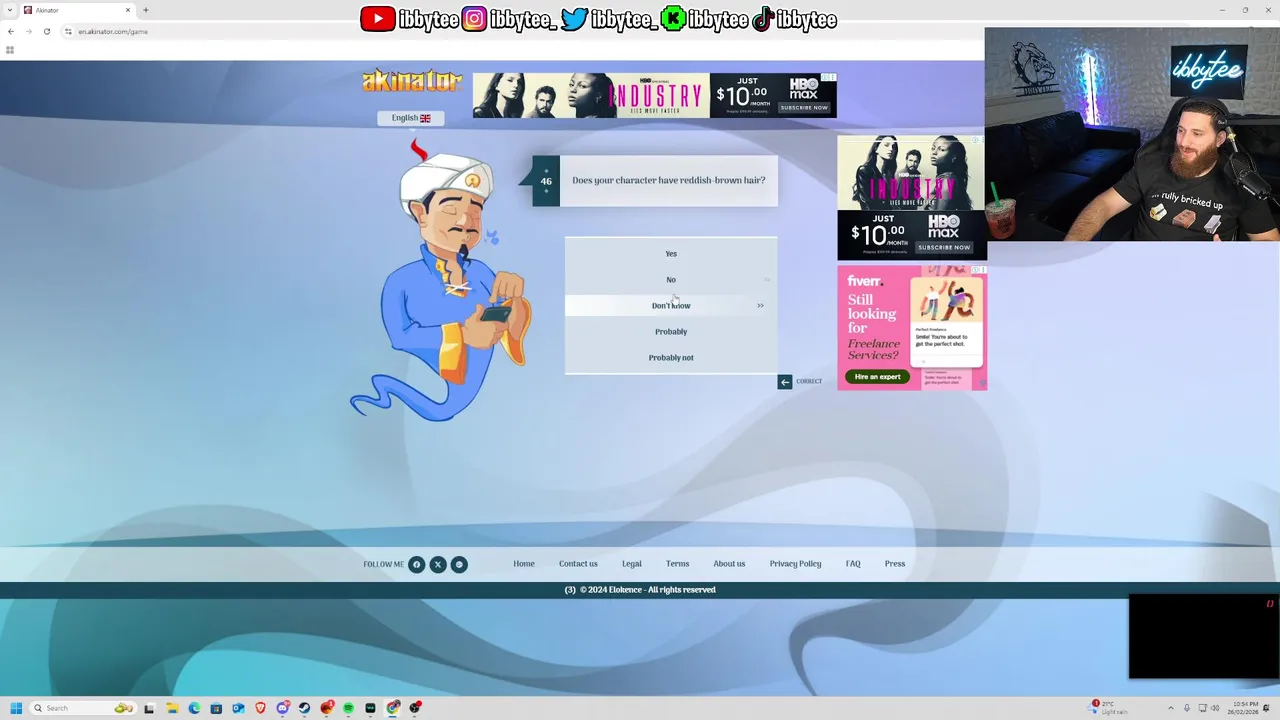1280x720 pixels.
Task: View site information icon in address bar
Action: [68, 31]
